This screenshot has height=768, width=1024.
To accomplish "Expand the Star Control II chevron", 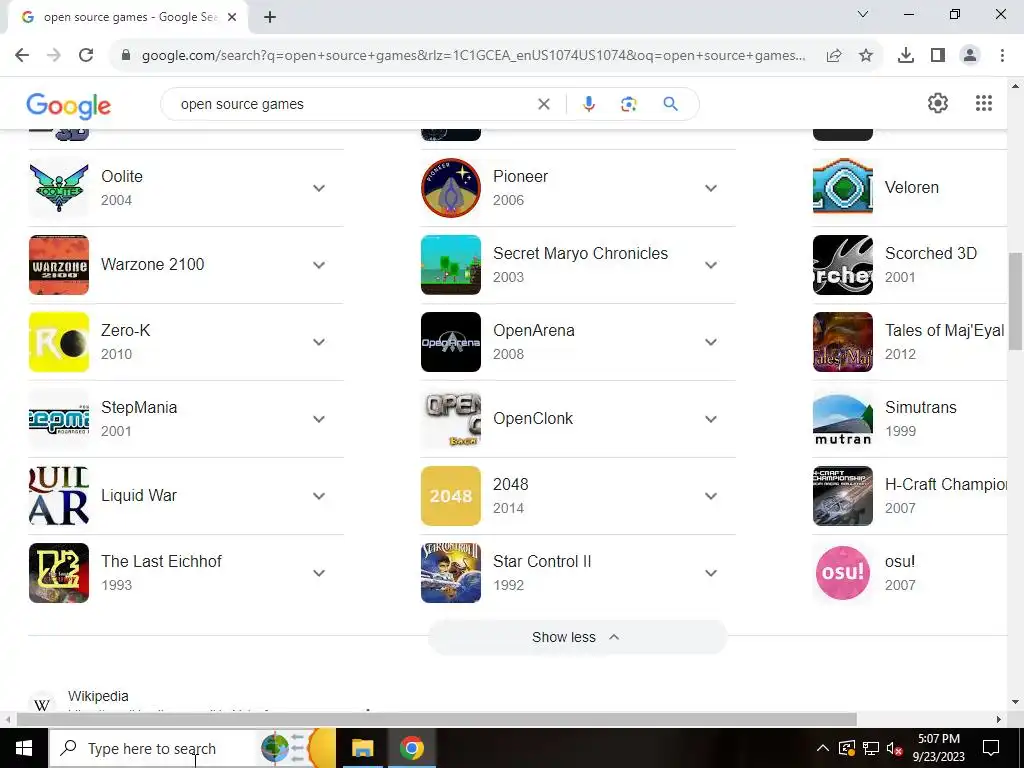I will click(711, 573).
